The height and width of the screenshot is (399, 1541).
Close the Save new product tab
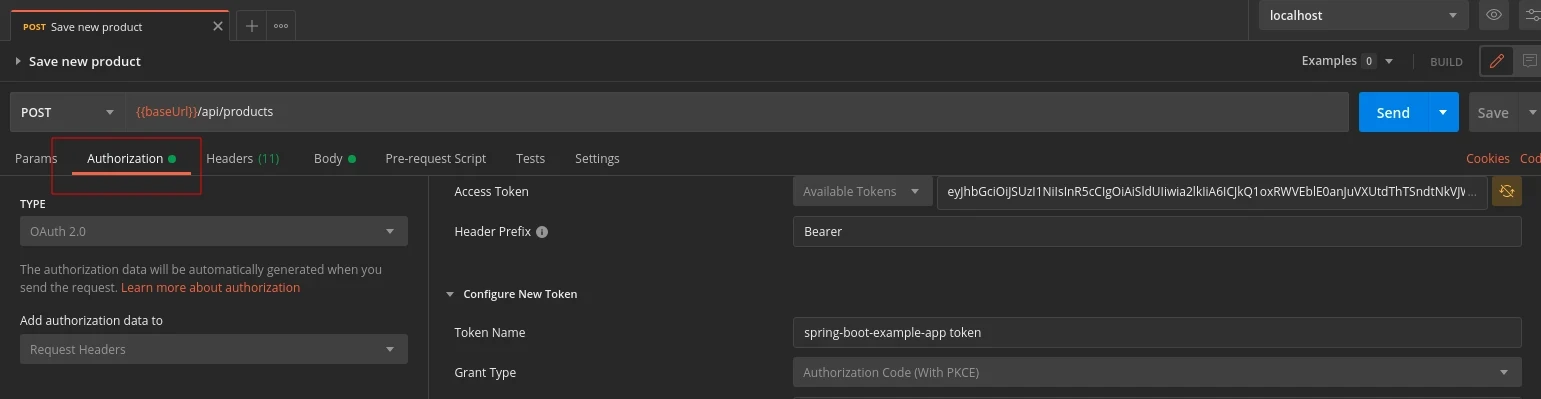218,27
